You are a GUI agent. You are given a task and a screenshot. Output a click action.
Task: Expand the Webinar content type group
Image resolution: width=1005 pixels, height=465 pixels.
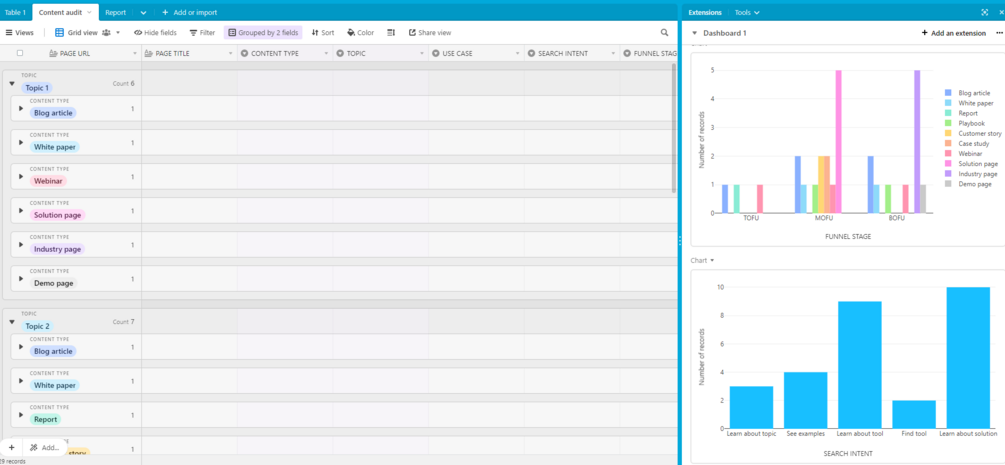click(x=21, y=176)
